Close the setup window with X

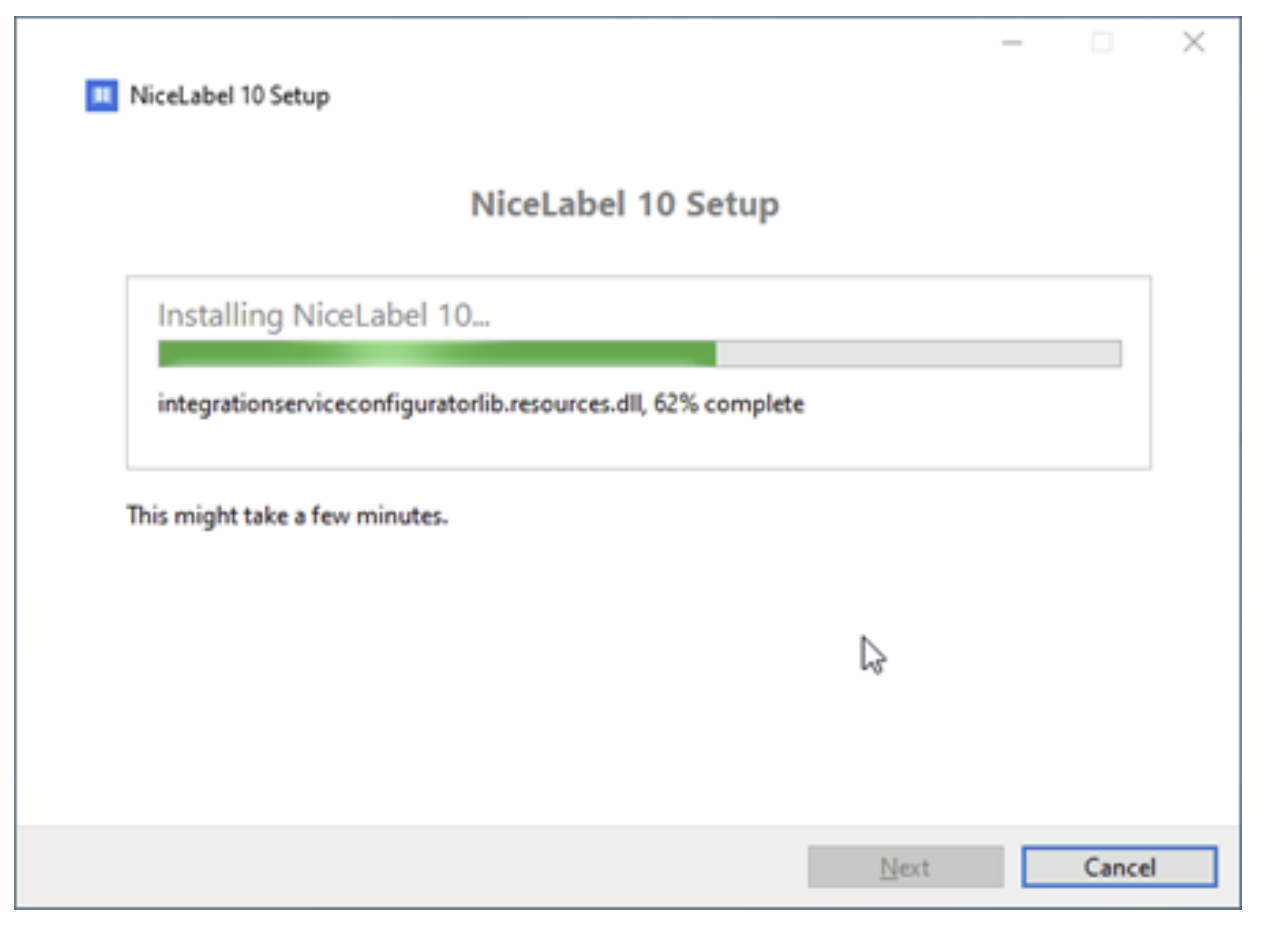tap(1193, 42)
